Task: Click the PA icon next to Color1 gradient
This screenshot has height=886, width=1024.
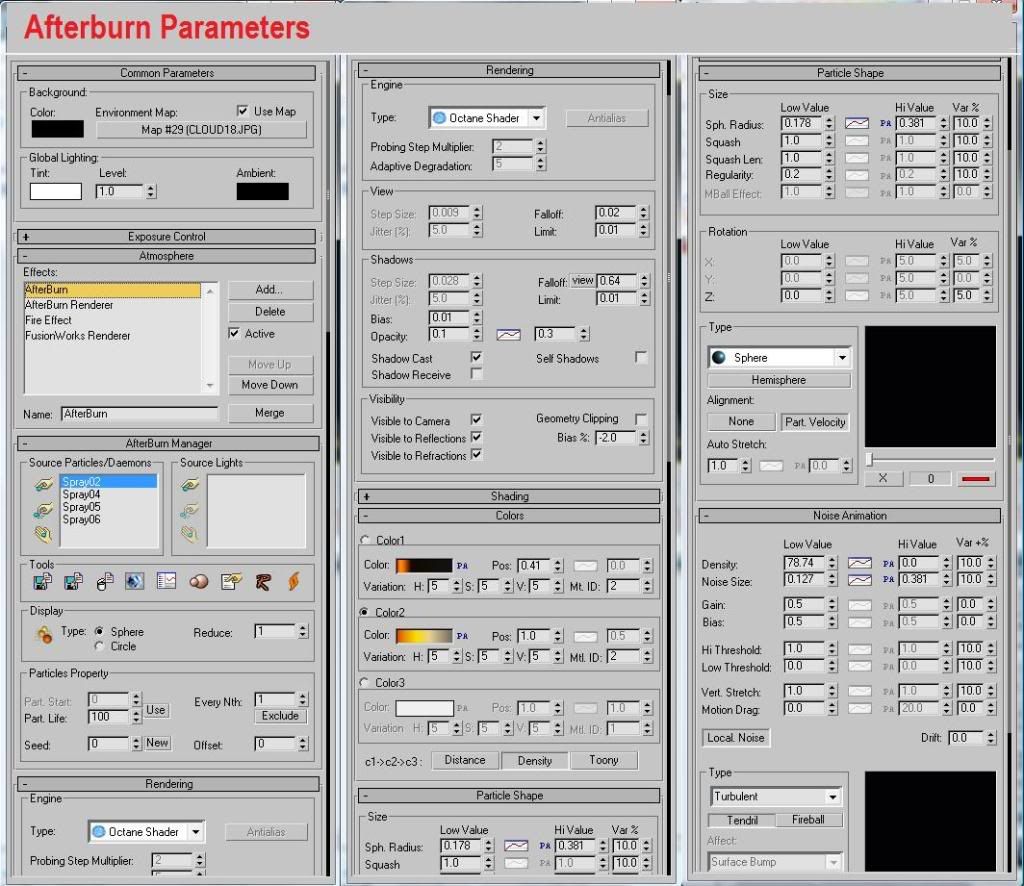Action: click(462, 565)
